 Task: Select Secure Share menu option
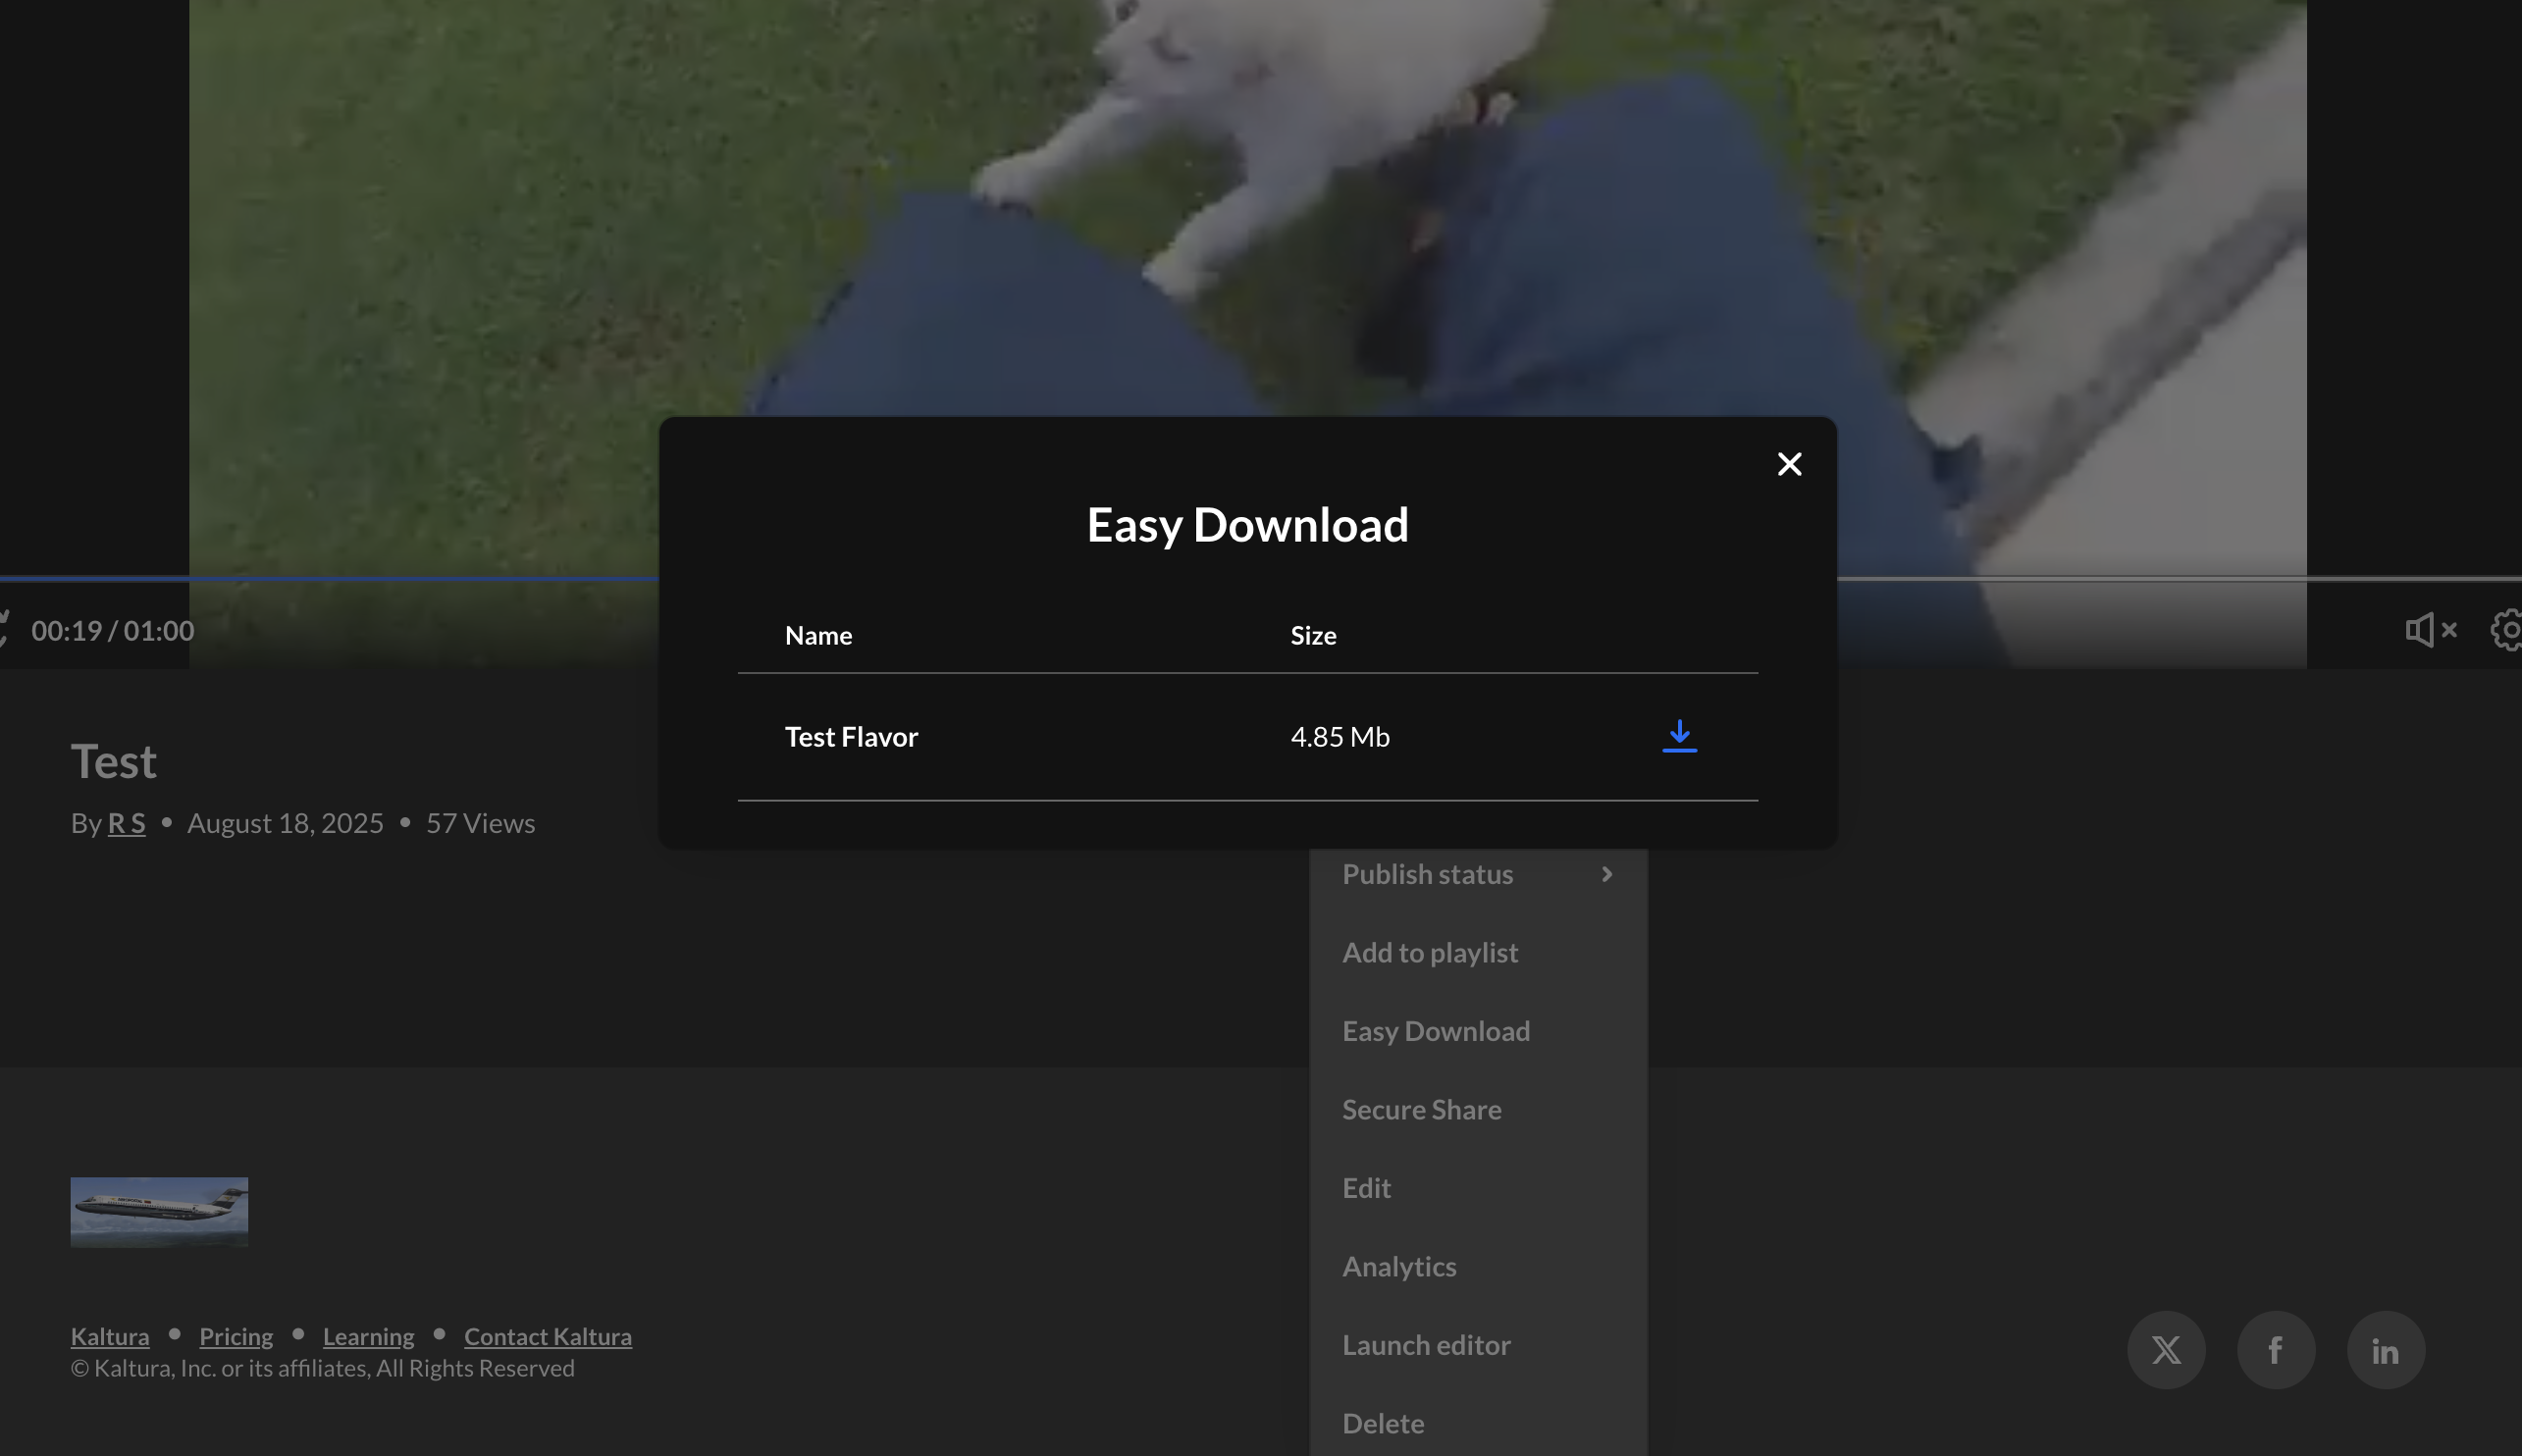pos(1421,1109)
